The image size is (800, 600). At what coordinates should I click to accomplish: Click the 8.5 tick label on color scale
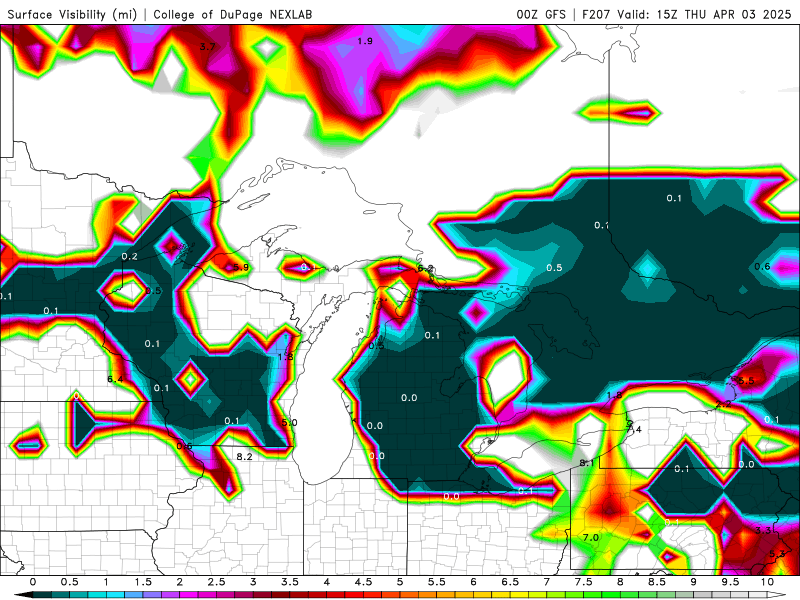(x=657, y=582)
